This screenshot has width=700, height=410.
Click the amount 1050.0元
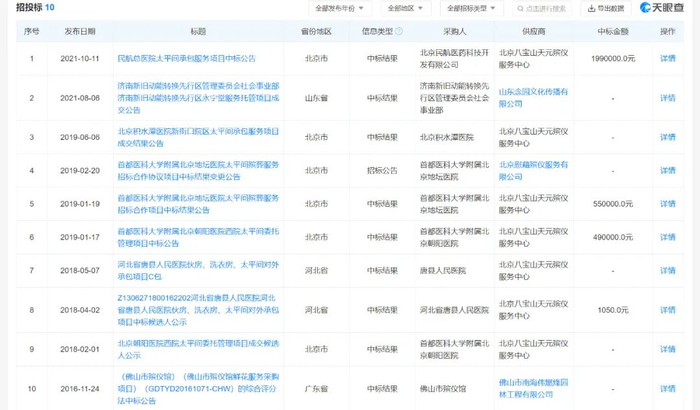pos(613,310)
